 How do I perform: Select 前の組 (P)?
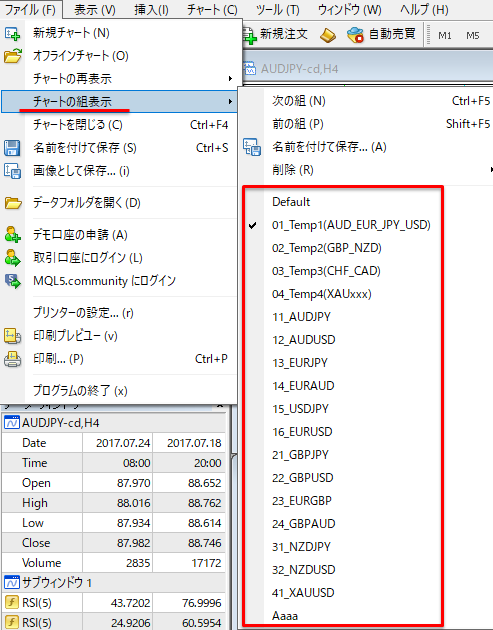367,124
